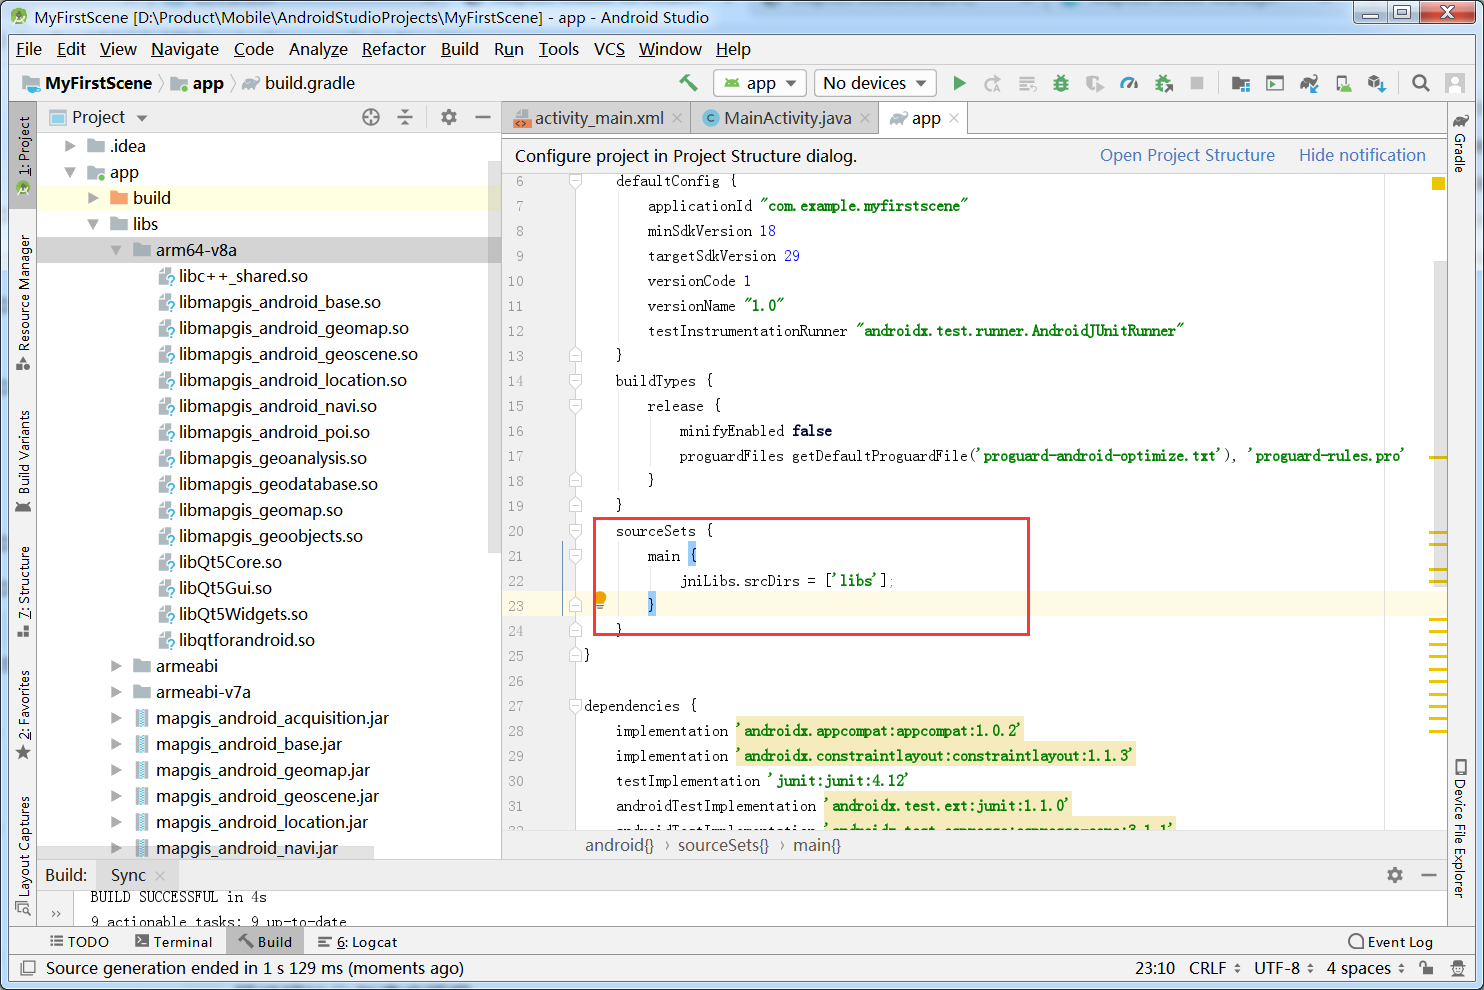Toggle the 2: Favorites side tab
Image resolution: width=1484 pixels, height=990 pixels.
(x=23, y=714)
